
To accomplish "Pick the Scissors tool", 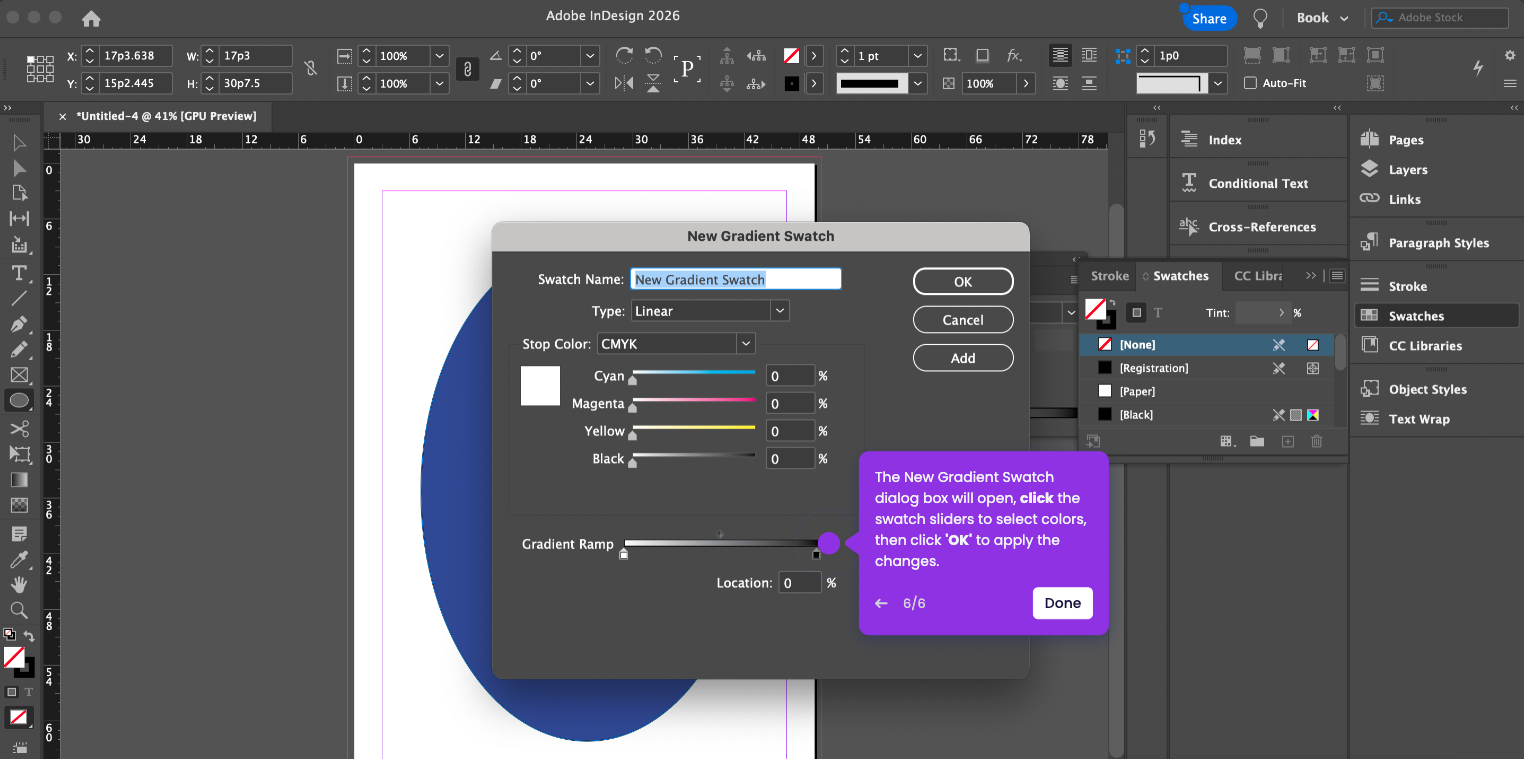I will point(19,428).
